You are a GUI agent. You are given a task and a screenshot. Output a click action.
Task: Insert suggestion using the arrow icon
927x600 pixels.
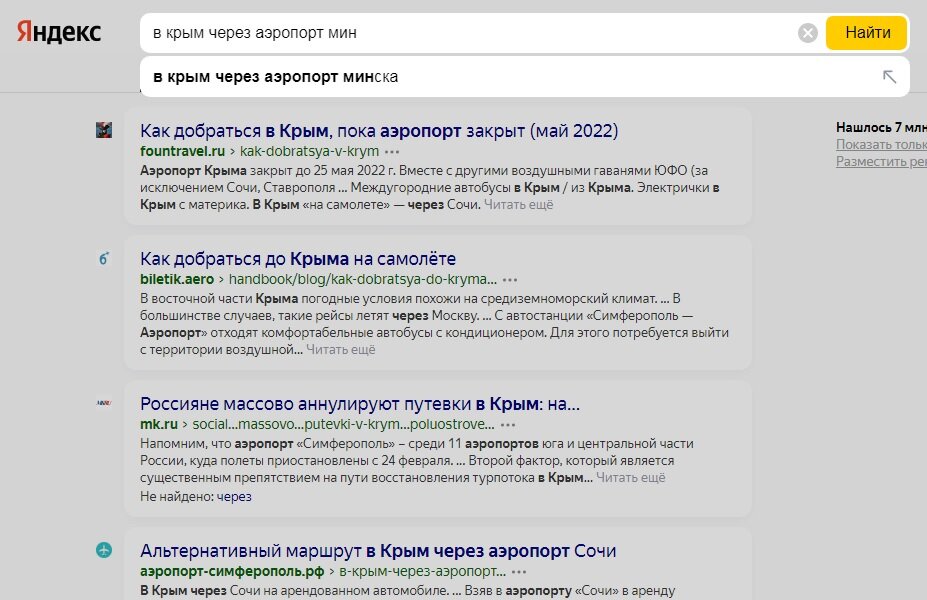889,76
